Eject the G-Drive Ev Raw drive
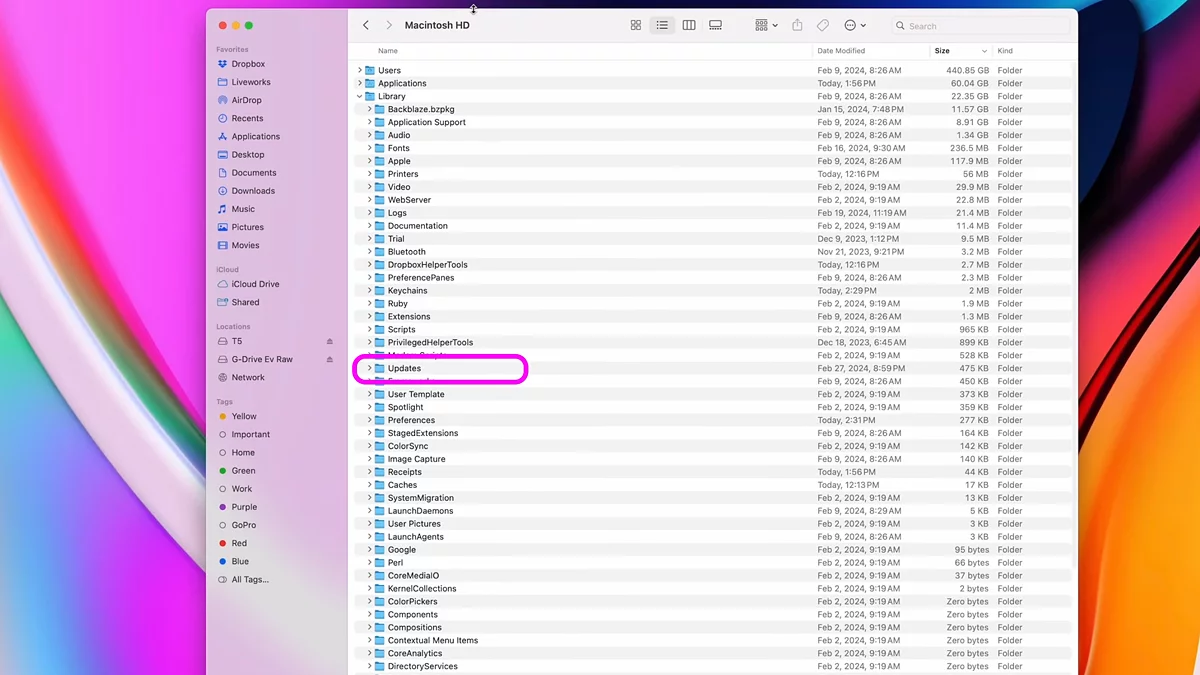The image size is (1200, 675). point(330,359)
